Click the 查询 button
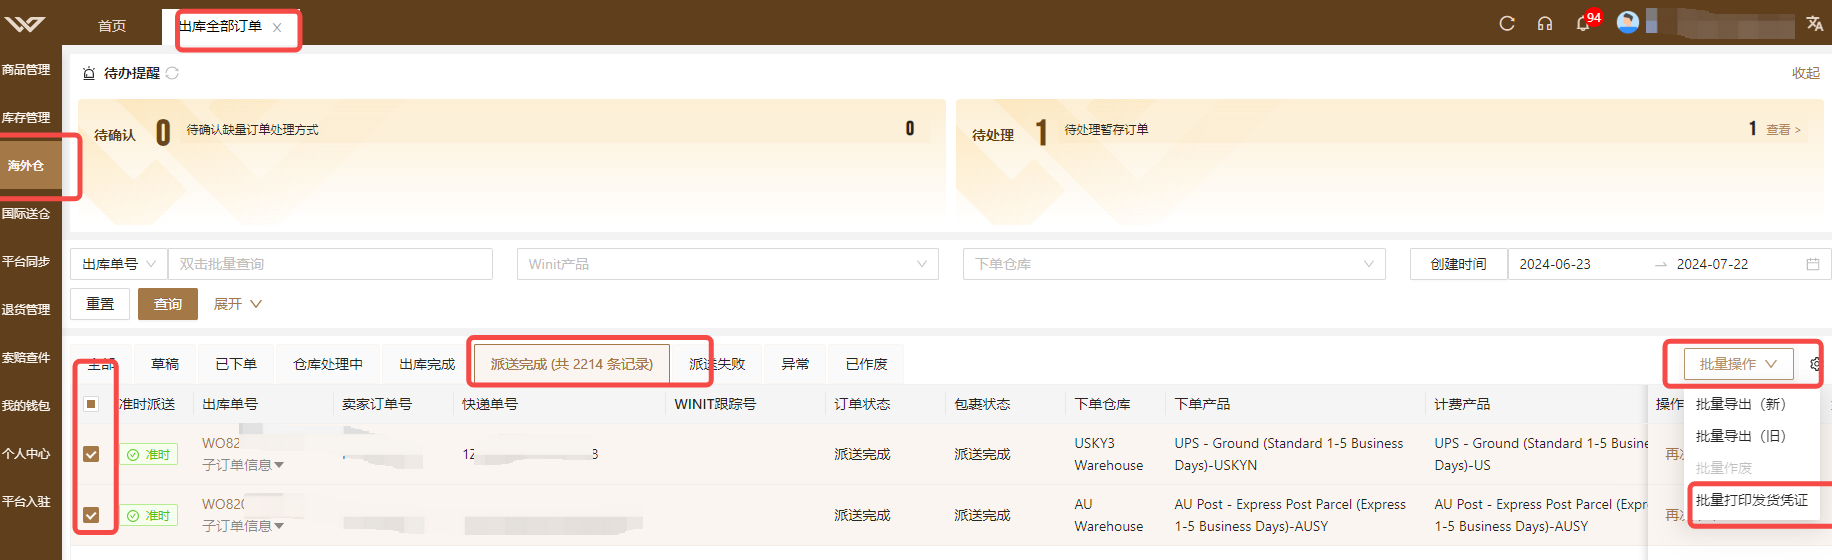Screen dimensions: 1832x560 pyautogui.click(x=168, y=304)
